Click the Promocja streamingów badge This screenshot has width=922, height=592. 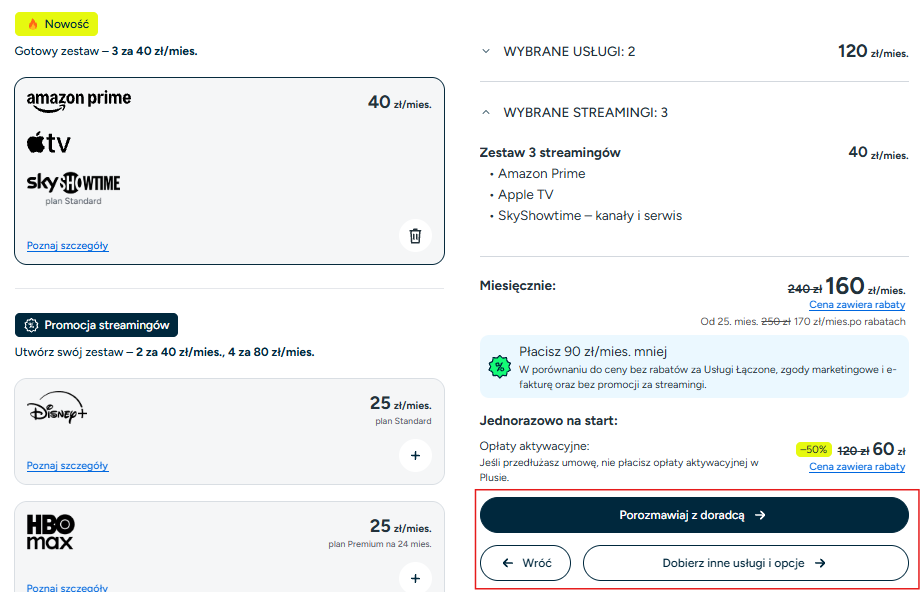click(x=96, y=325)
